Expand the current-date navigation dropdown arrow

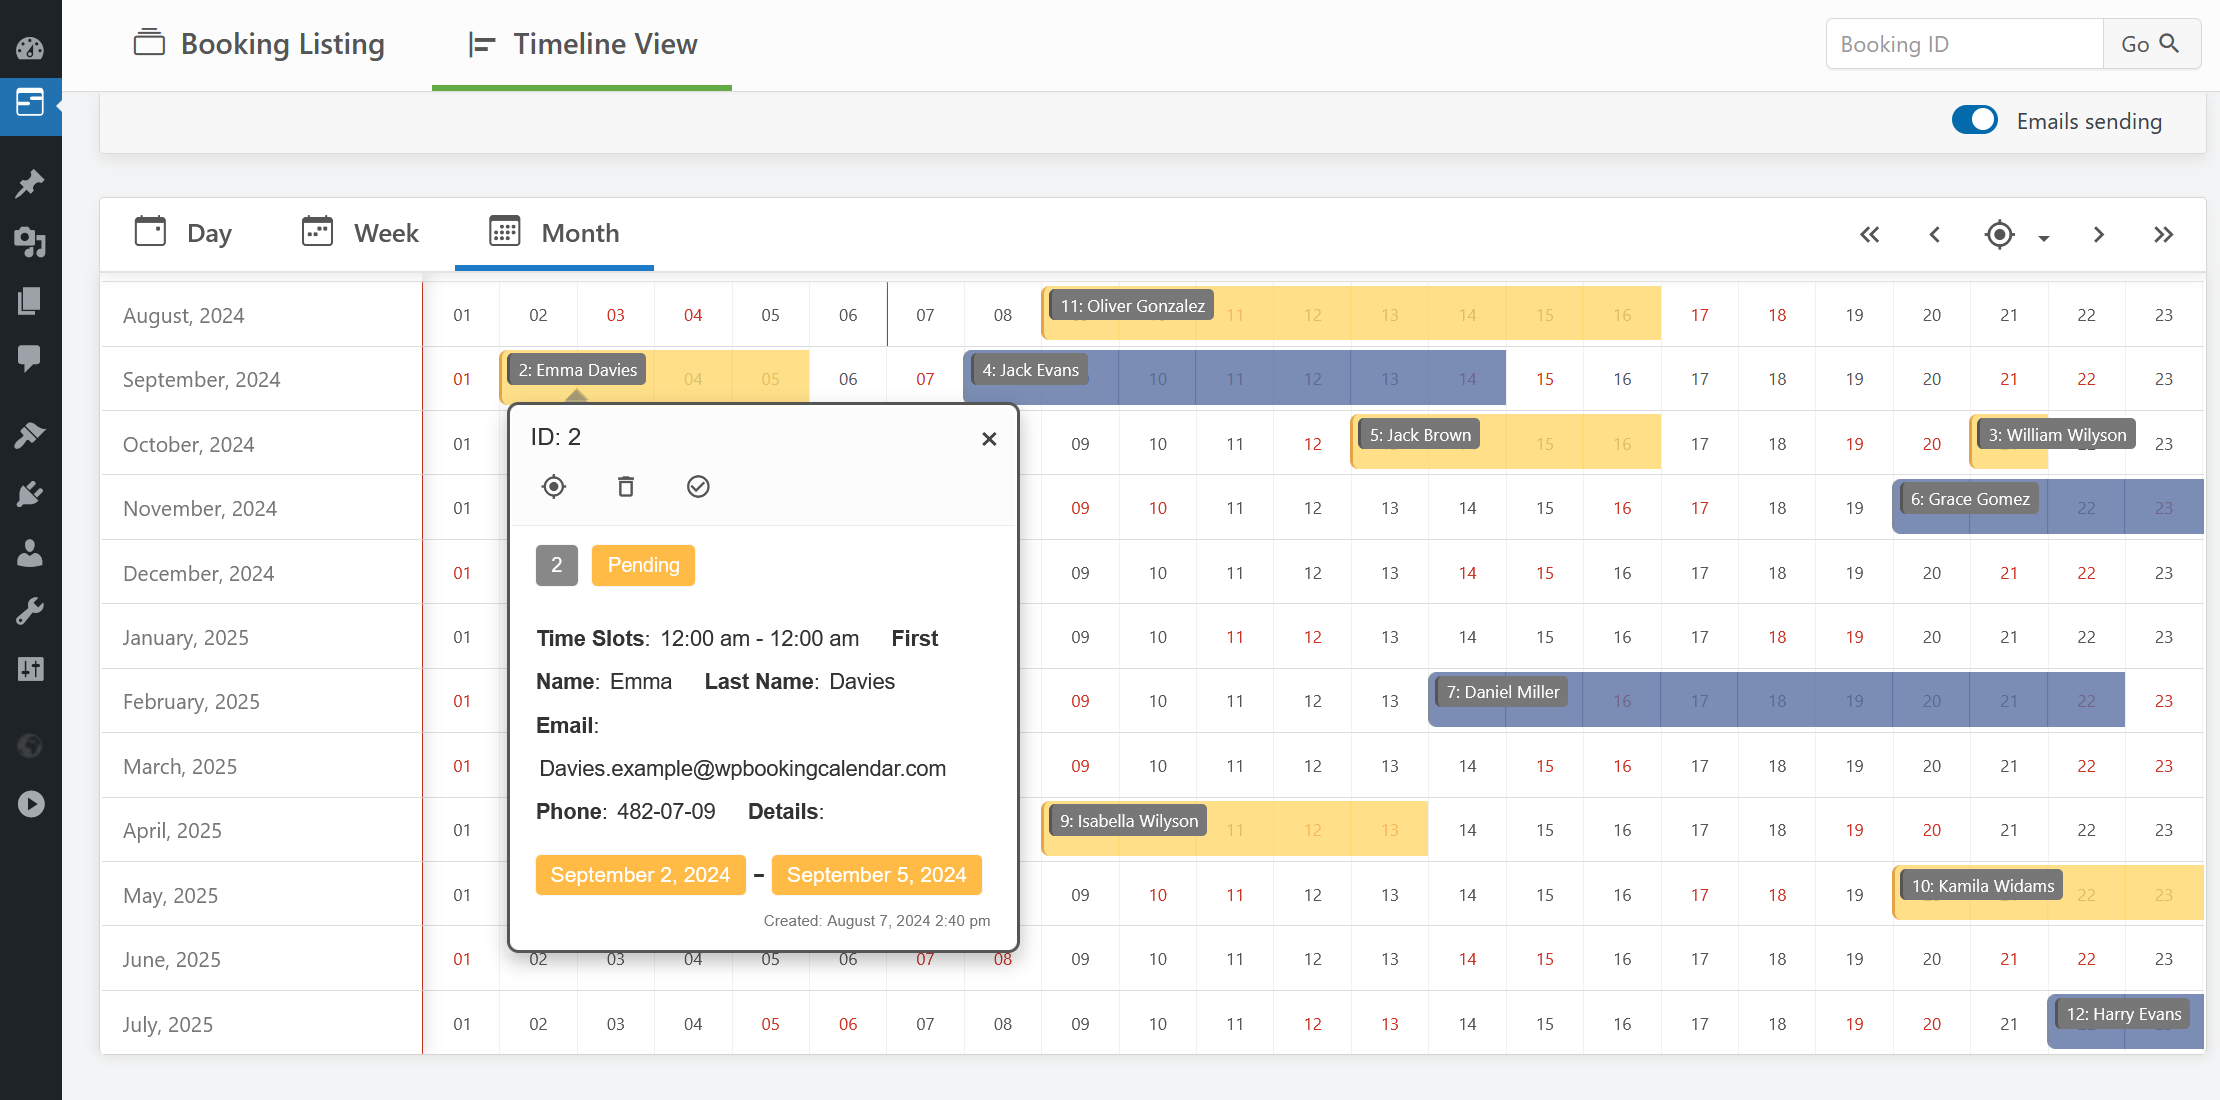tap(2044, 238)
